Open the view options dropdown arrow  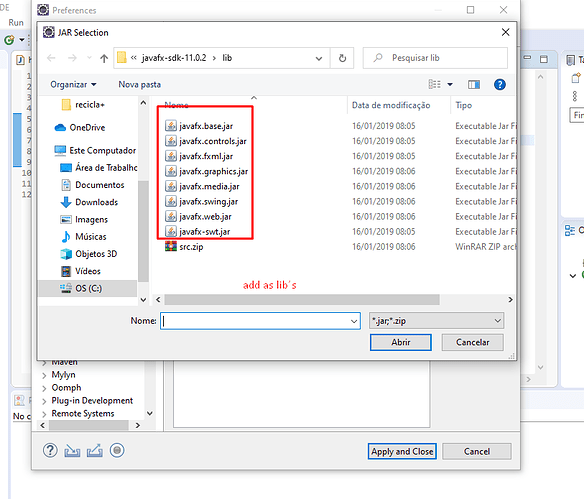[450, 85]
